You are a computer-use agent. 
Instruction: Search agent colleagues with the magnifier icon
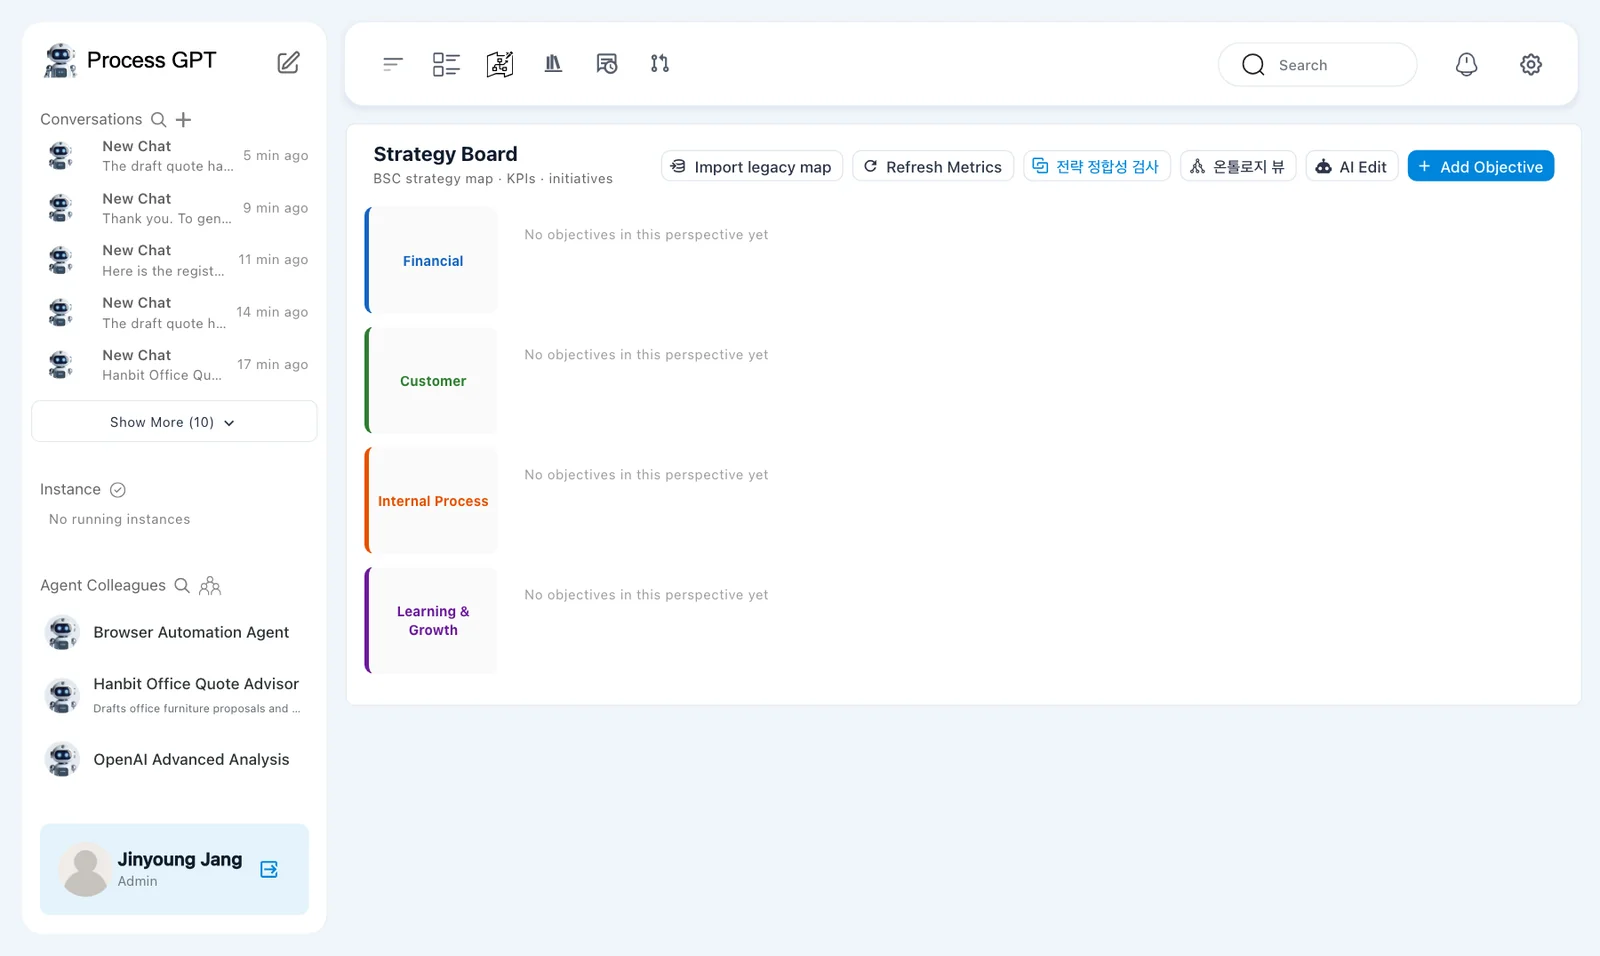tap(182, 585)
